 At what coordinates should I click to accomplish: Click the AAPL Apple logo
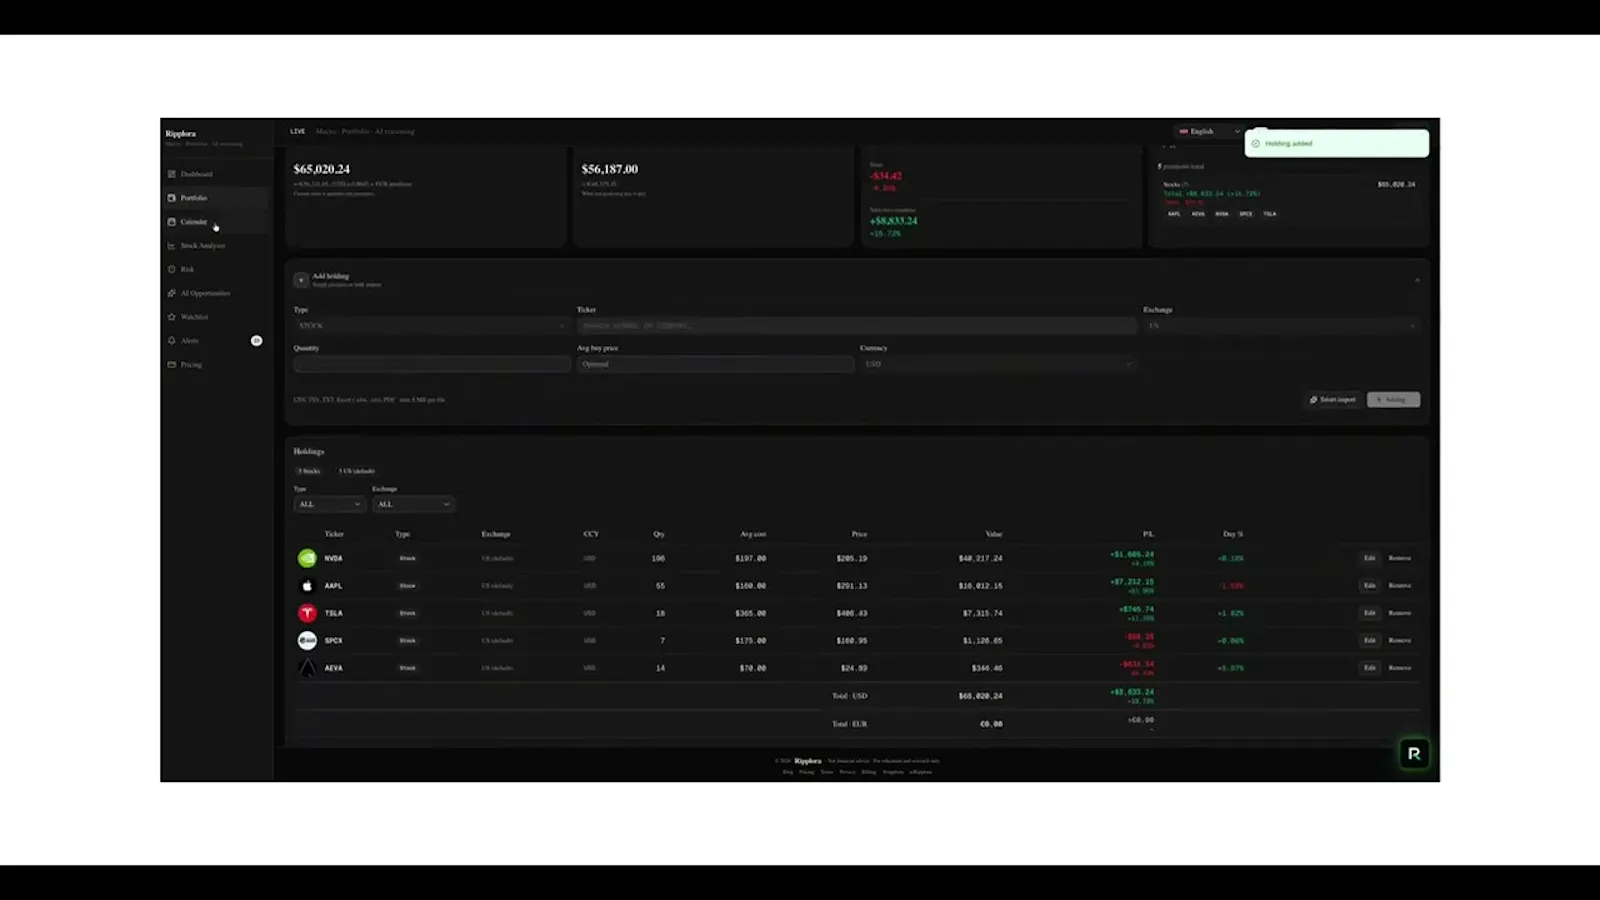307,586
